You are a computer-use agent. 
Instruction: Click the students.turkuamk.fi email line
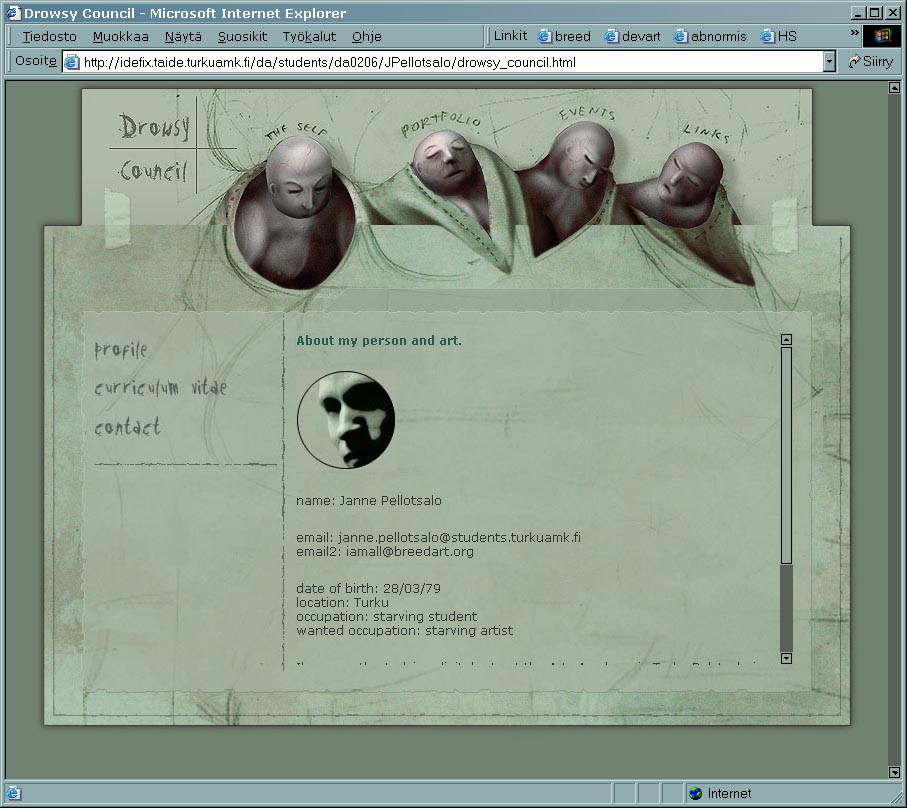click(x=438, y=537)
